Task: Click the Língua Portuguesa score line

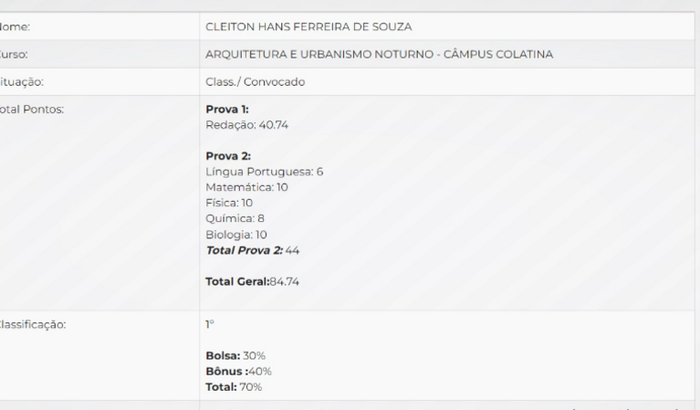Action: 264,171
